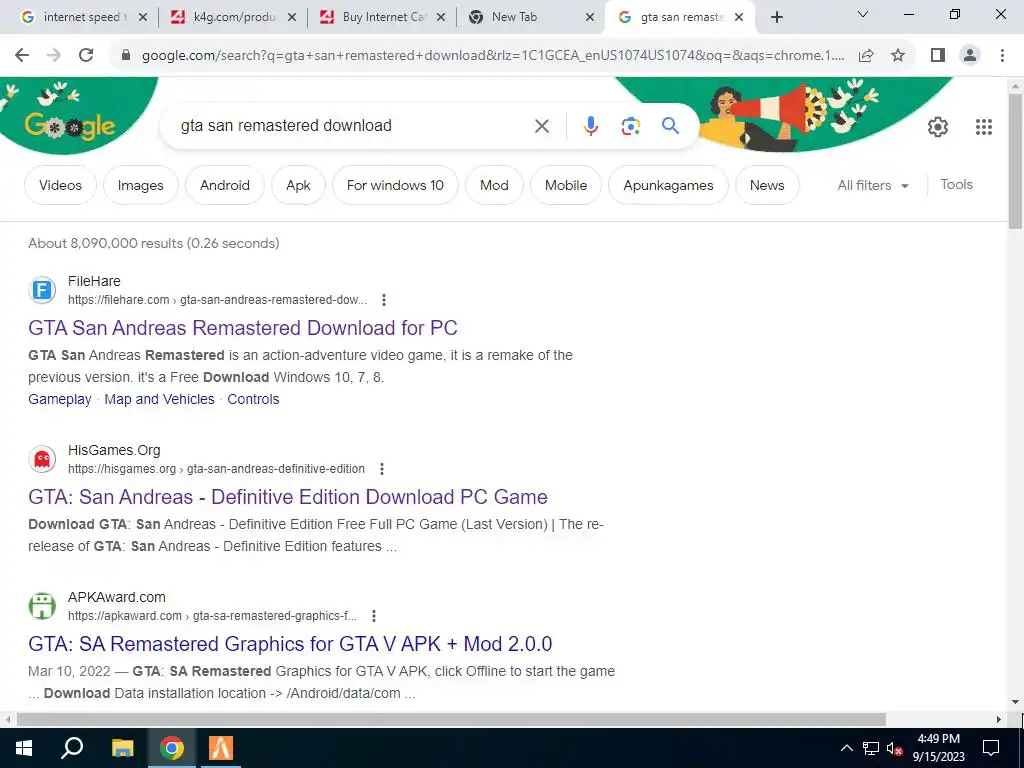The image size is (1024, 768).
Task: Apply the Apunkagames filter chip
Action: (668, 185)
